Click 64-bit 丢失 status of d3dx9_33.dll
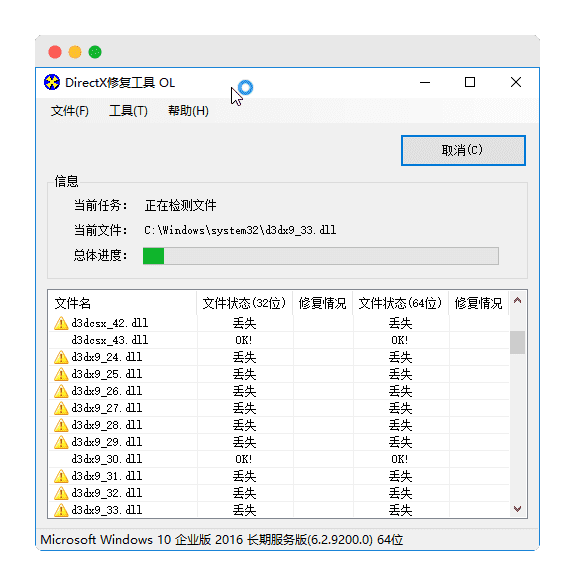Screen dimensions: 575x586 tap(401, 510)
